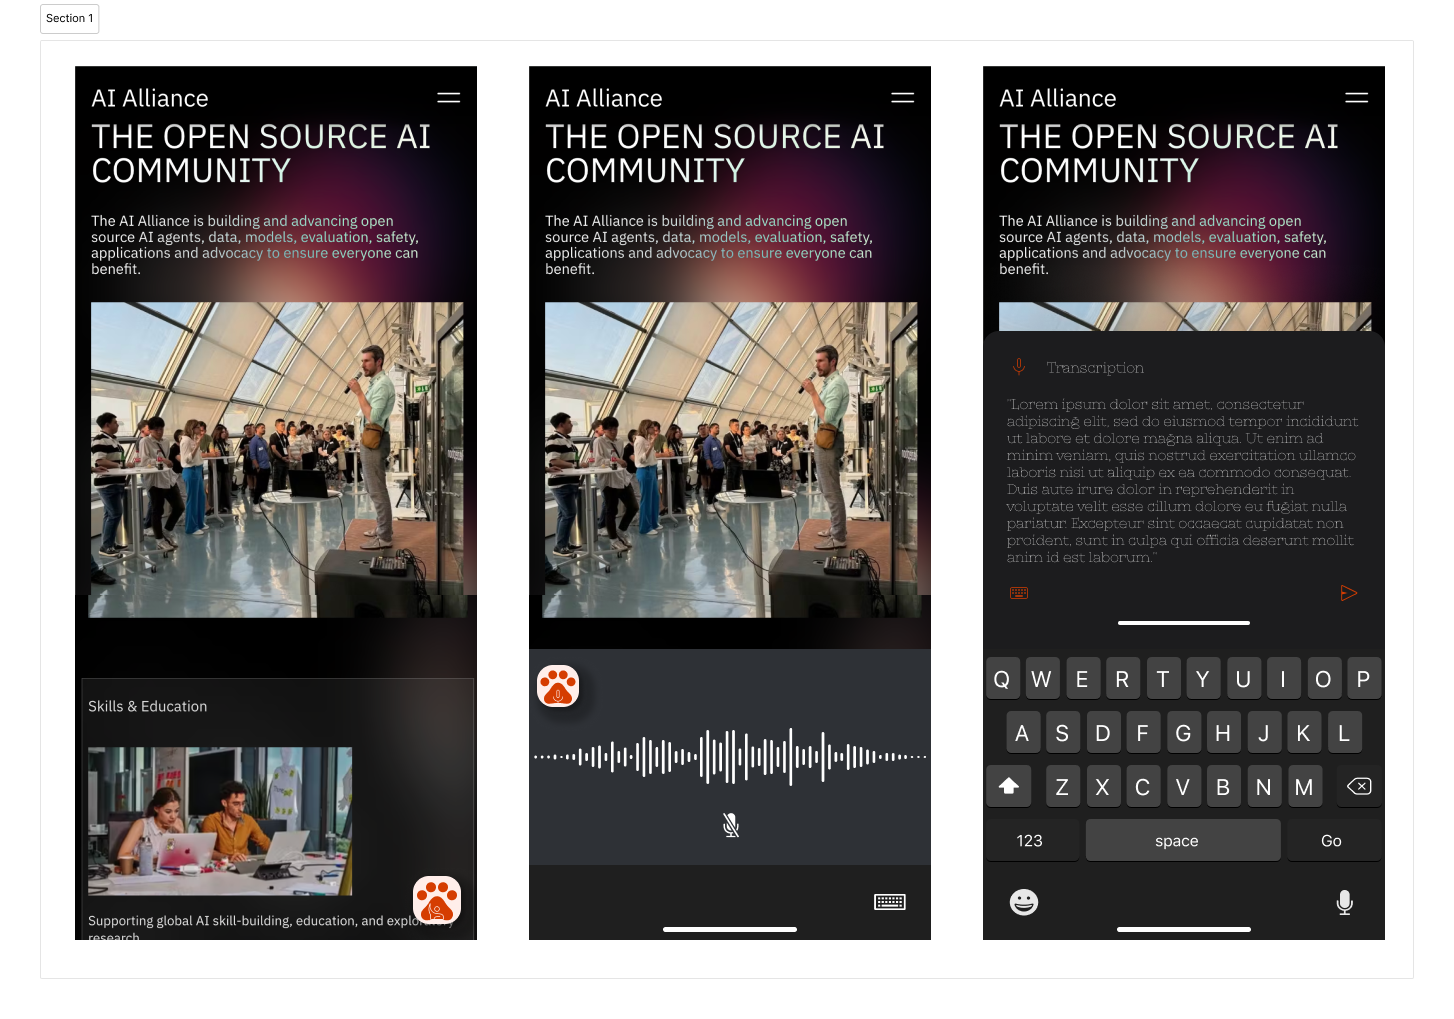
Task: Open the Skills & Education card image
Action: [220, 821]
